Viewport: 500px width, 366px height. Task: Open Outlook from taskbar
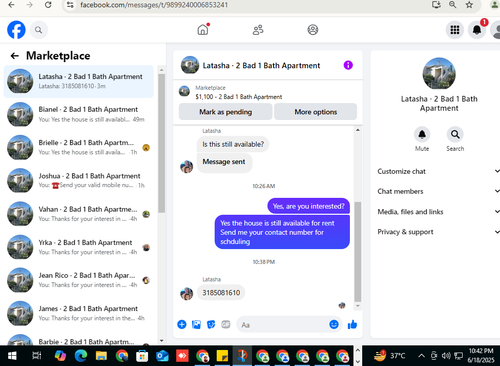162,356
